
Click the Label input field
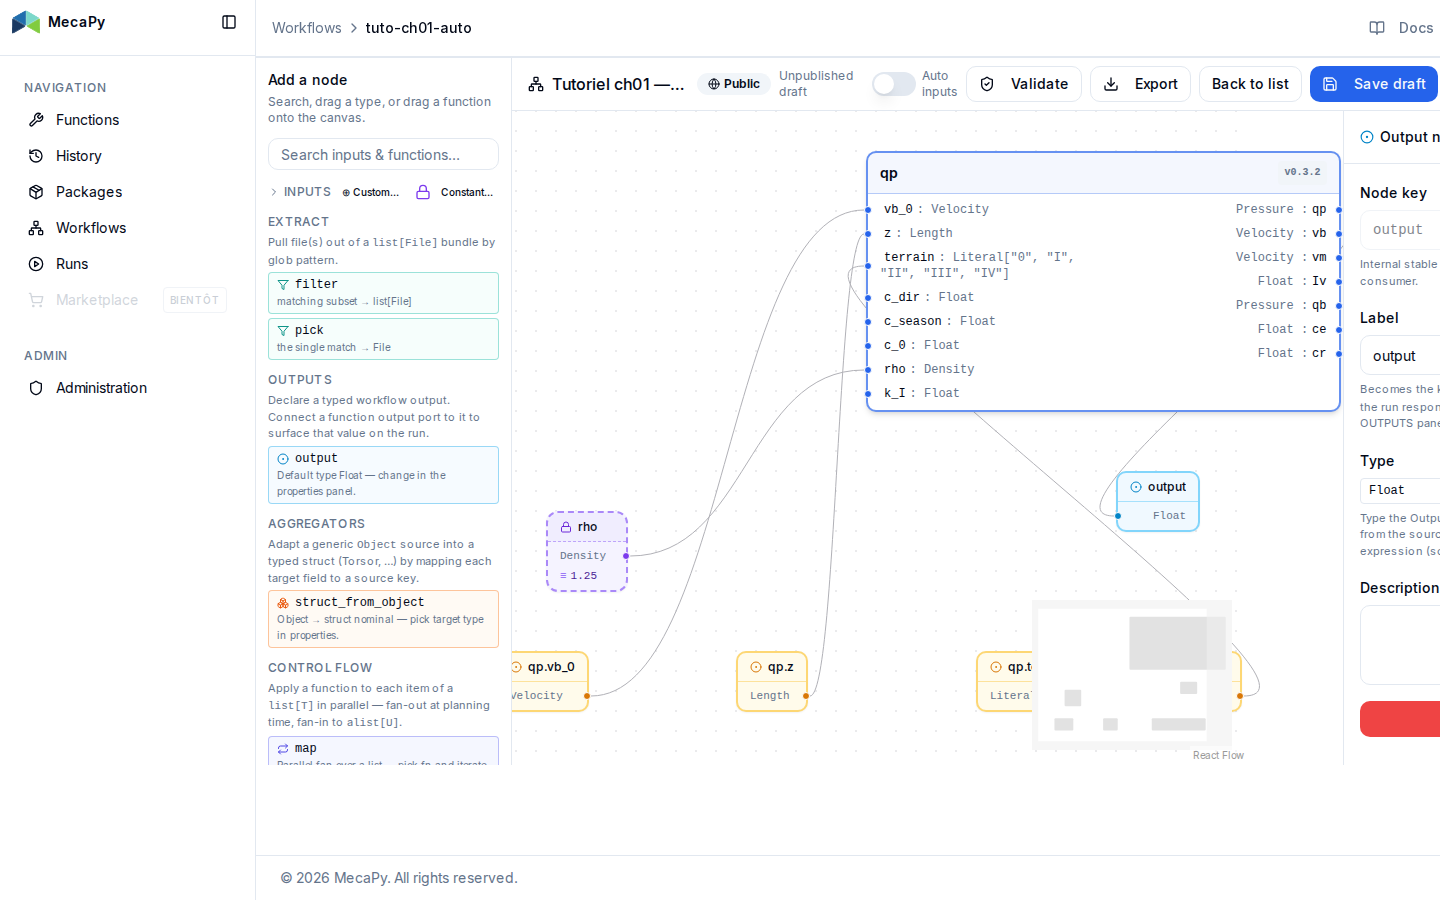point(1400,356)
